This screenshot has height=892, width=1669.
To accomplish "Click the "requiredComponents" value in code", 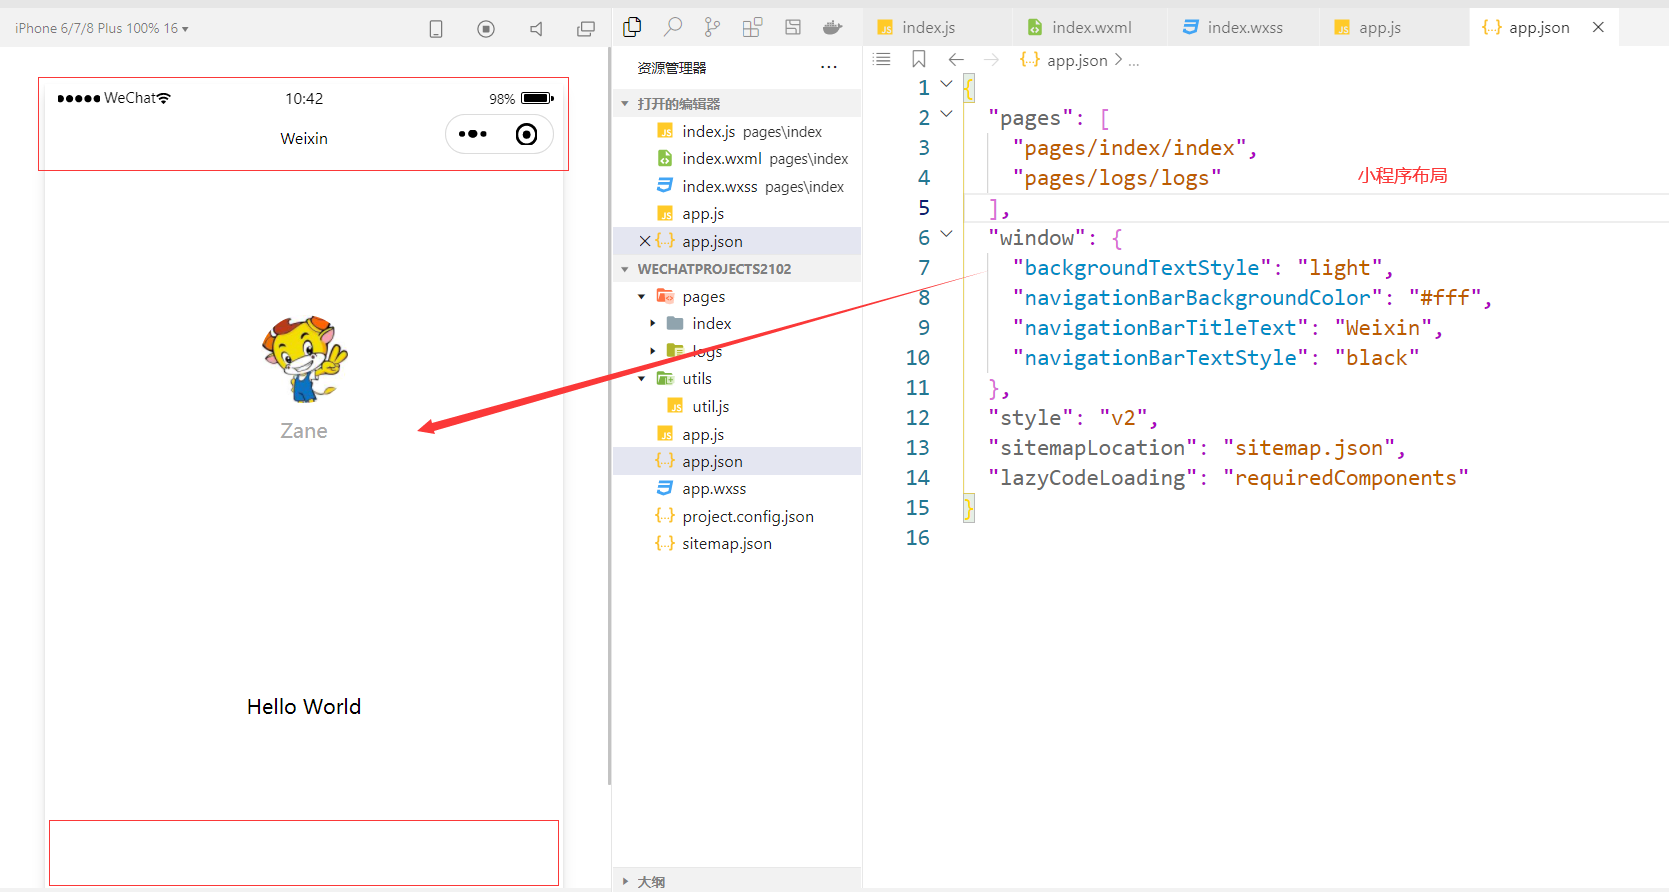I will [x=1346, y=478].
